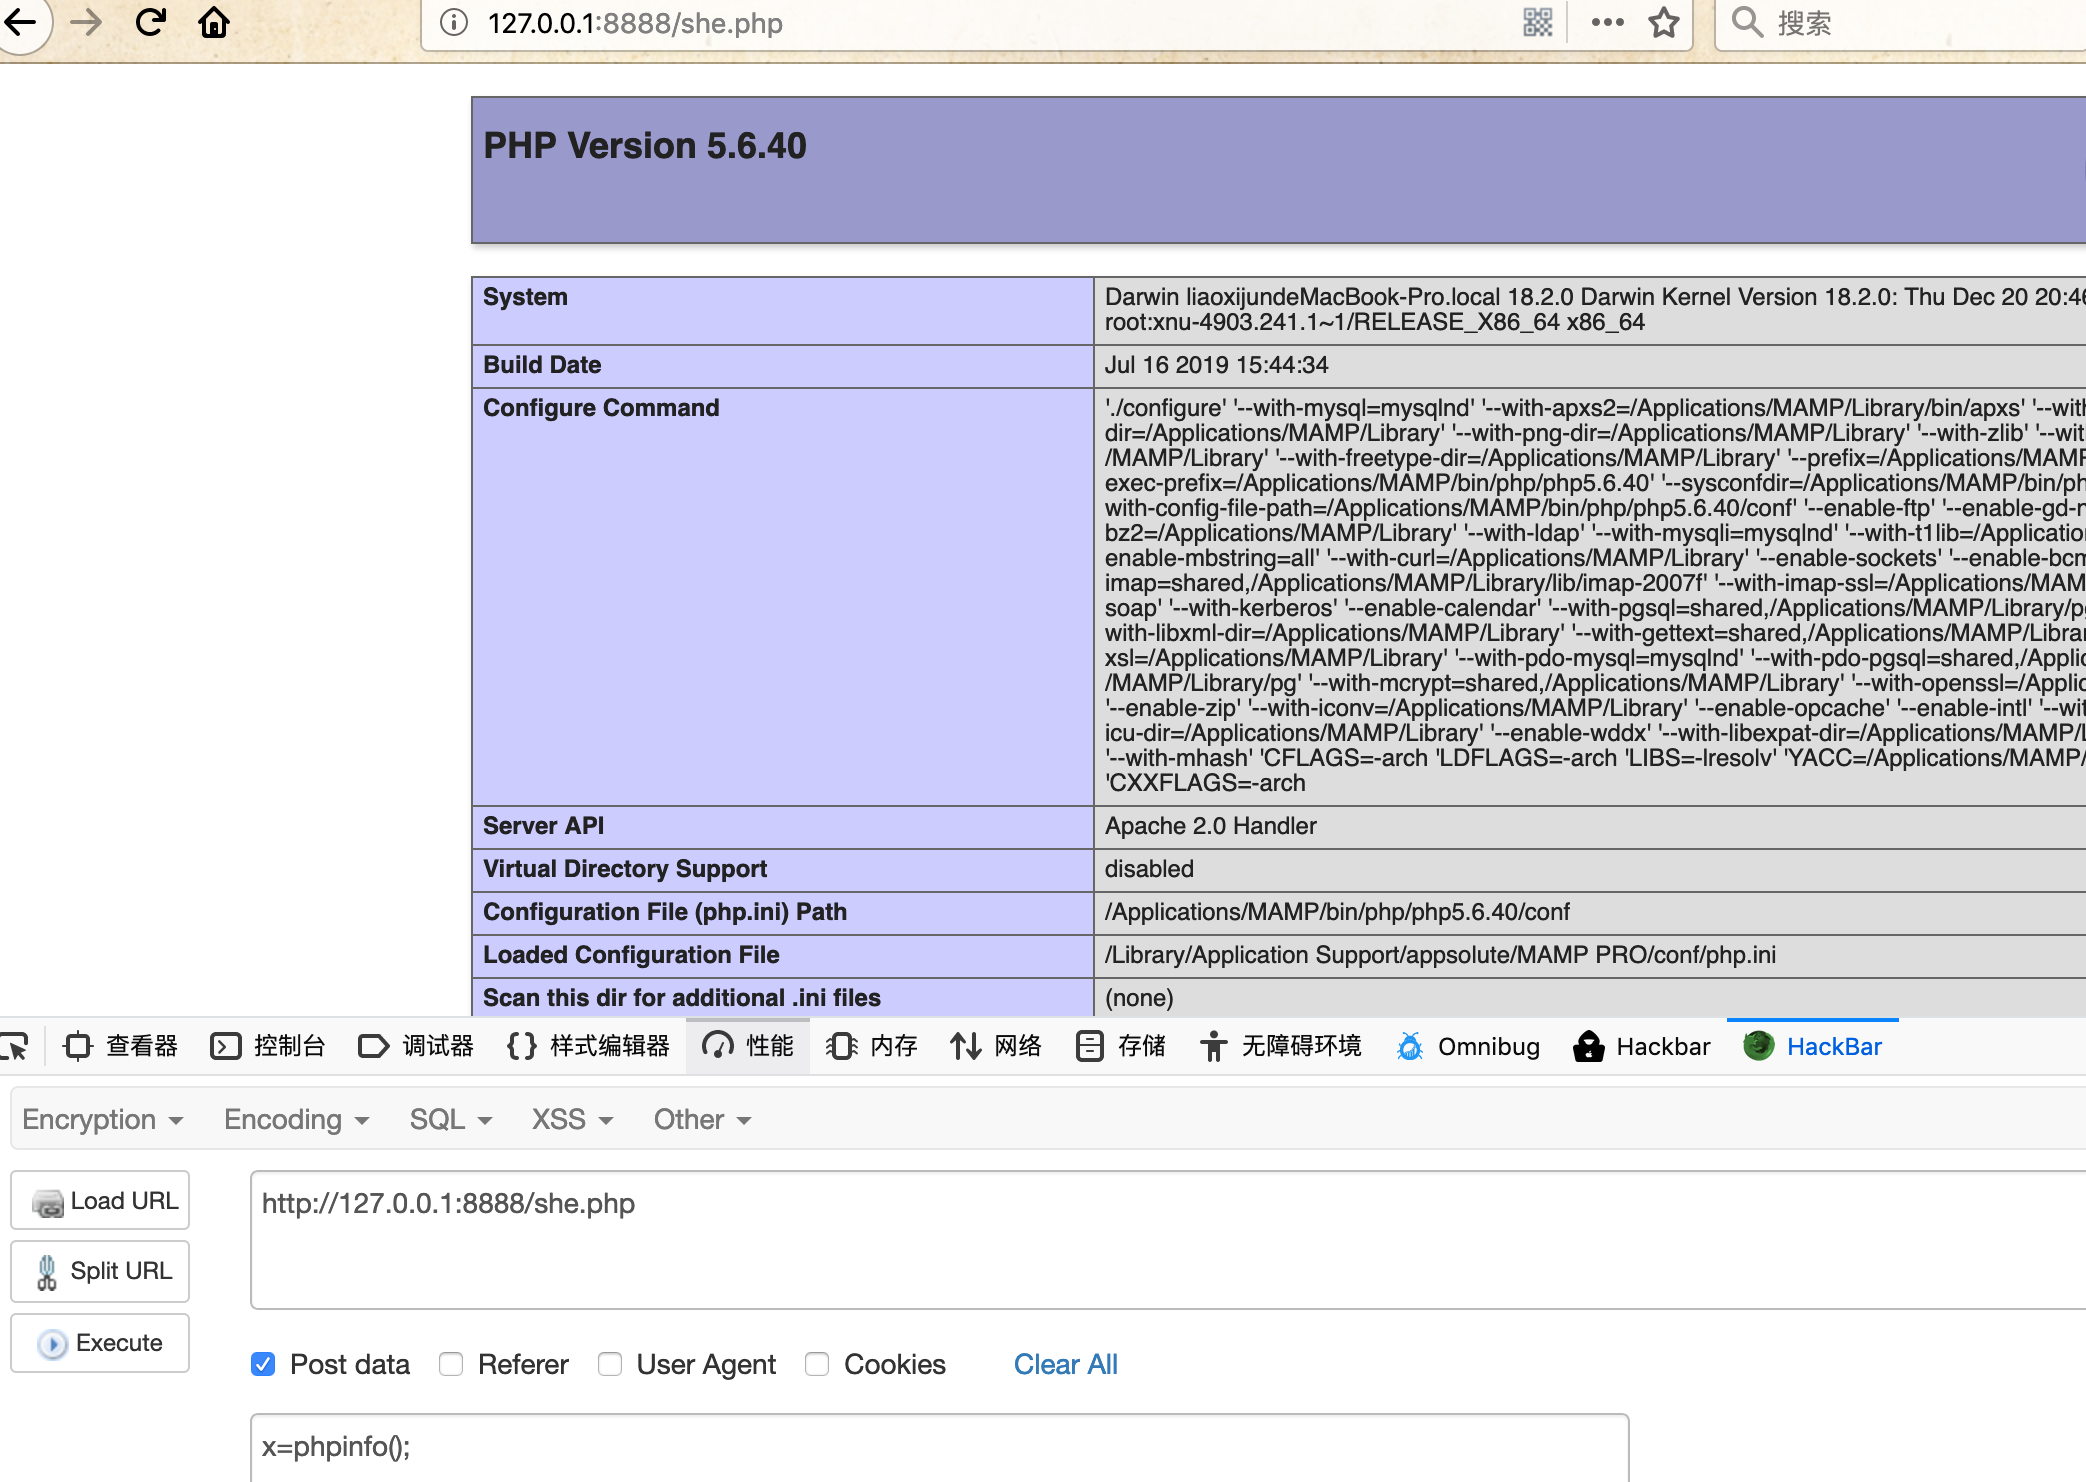Click the Clear All link
The height and width of the screenshot is (1482, 2086).
1065,1364
